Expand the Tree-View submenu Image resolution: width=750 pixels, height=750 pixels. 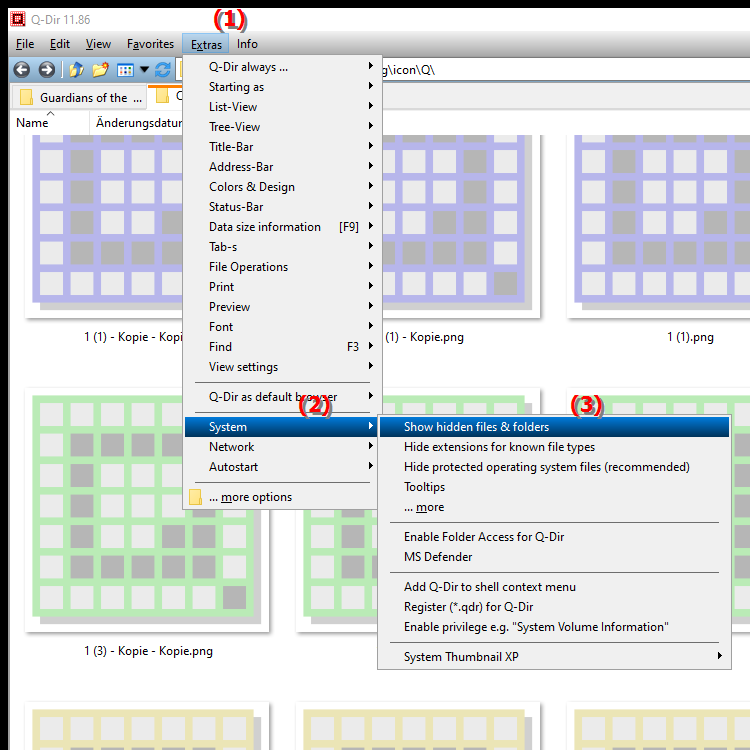[282, 127]
